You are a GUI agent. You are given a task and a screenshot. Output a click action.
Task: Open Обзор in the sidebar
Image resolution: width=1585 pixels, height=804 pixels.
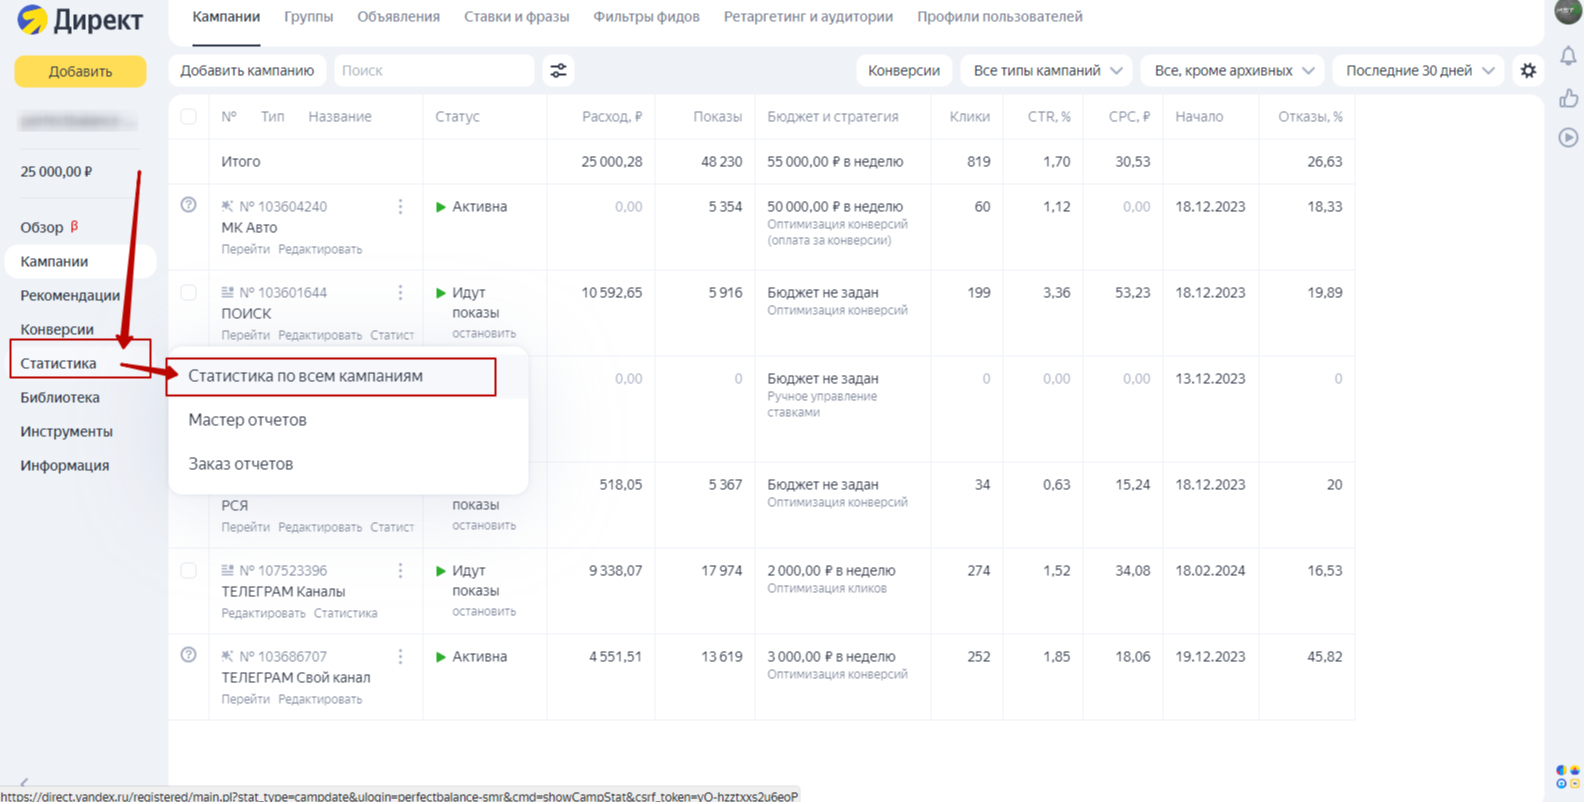click(42, 227)
